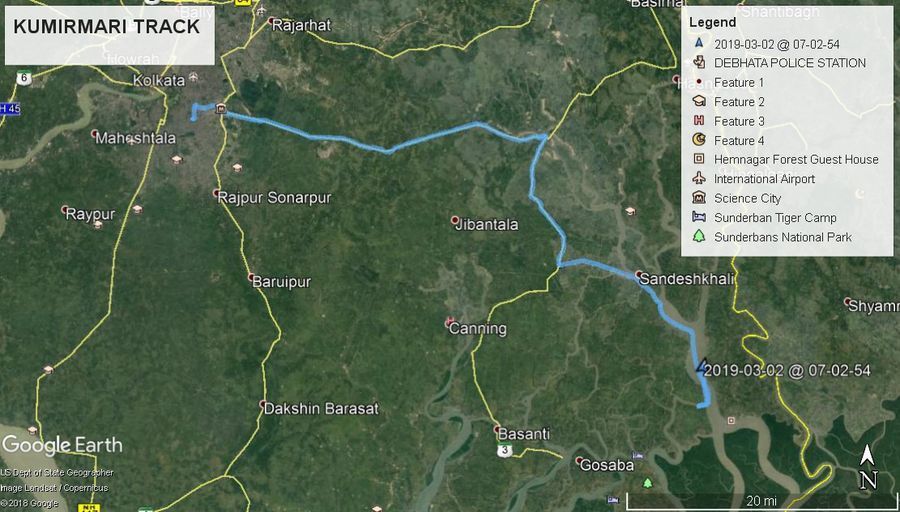Click the Jibantala red dot marker

click(x=455, y=220)
